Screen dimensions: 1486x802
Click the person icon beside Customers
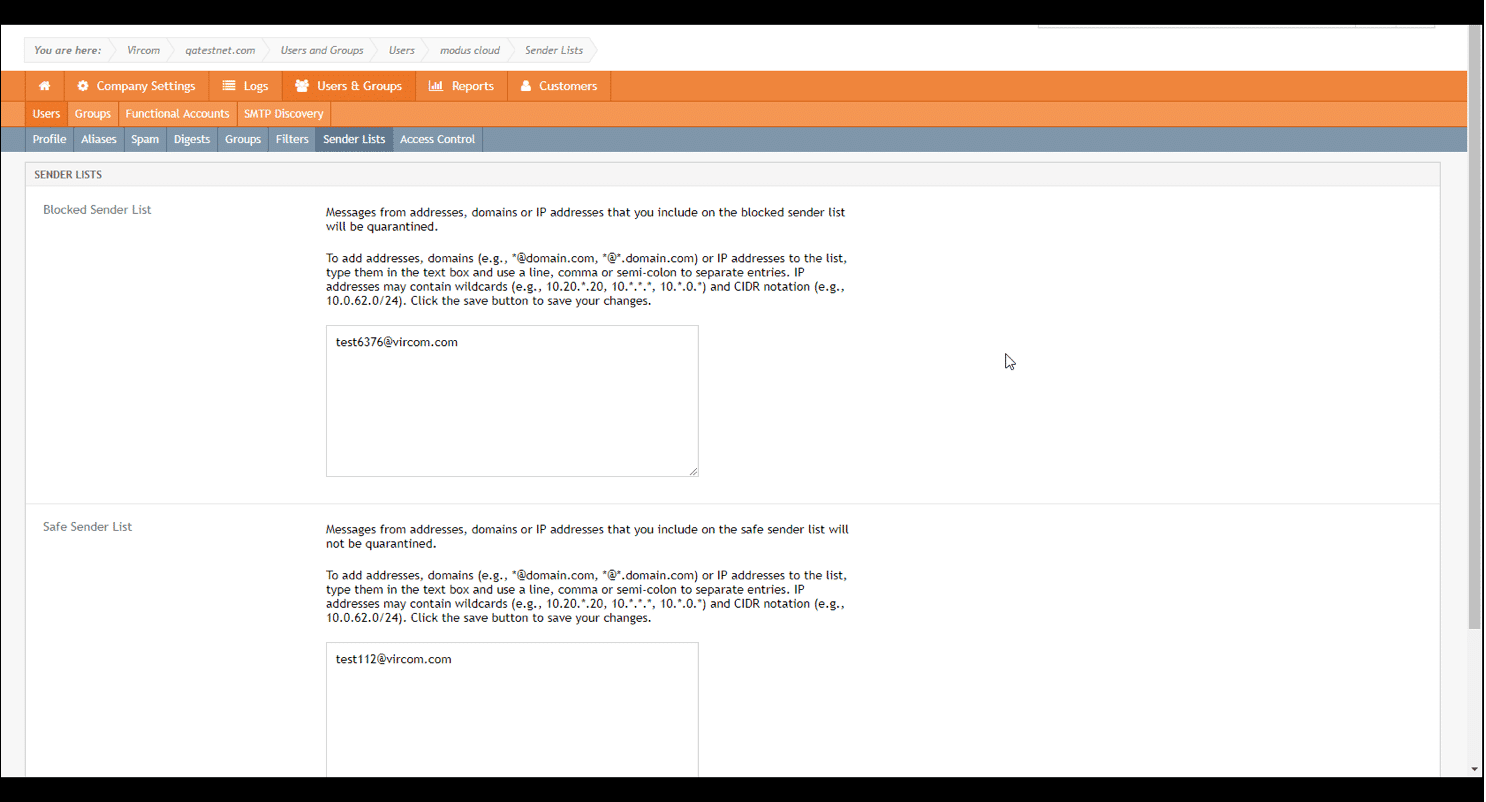[526, 86]
